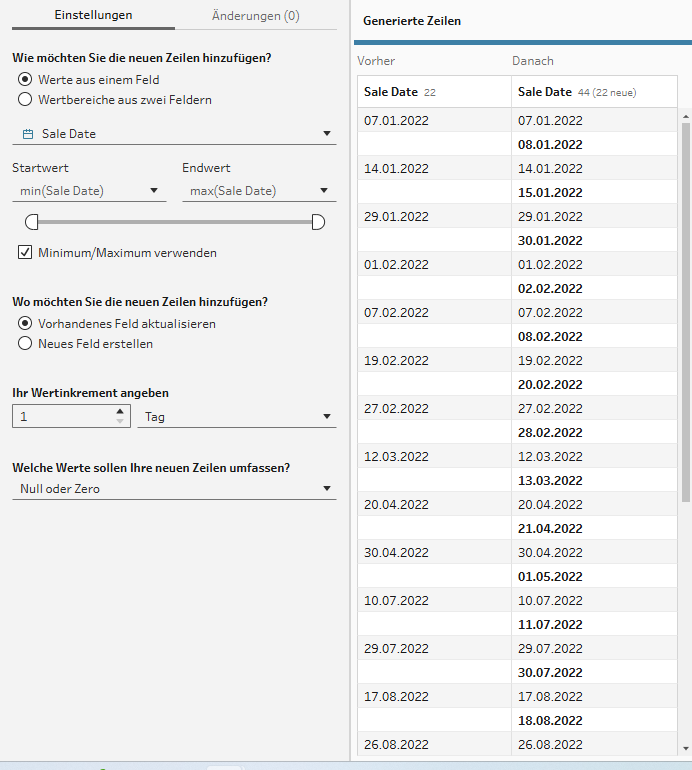The width and height of the screenshot is (692, 770).
Task: Uncheck 'Minimum/Maximum verwenden' checkbox
Action: pos(25,253)
